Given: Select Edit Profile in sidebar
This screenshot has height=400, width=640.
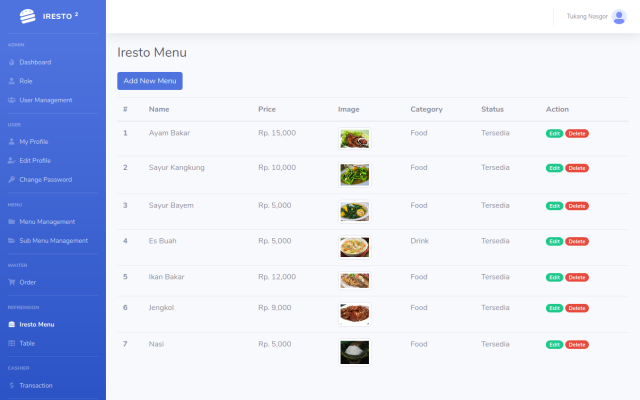Looking at the screenshot, I should click(x=35, y=160).
